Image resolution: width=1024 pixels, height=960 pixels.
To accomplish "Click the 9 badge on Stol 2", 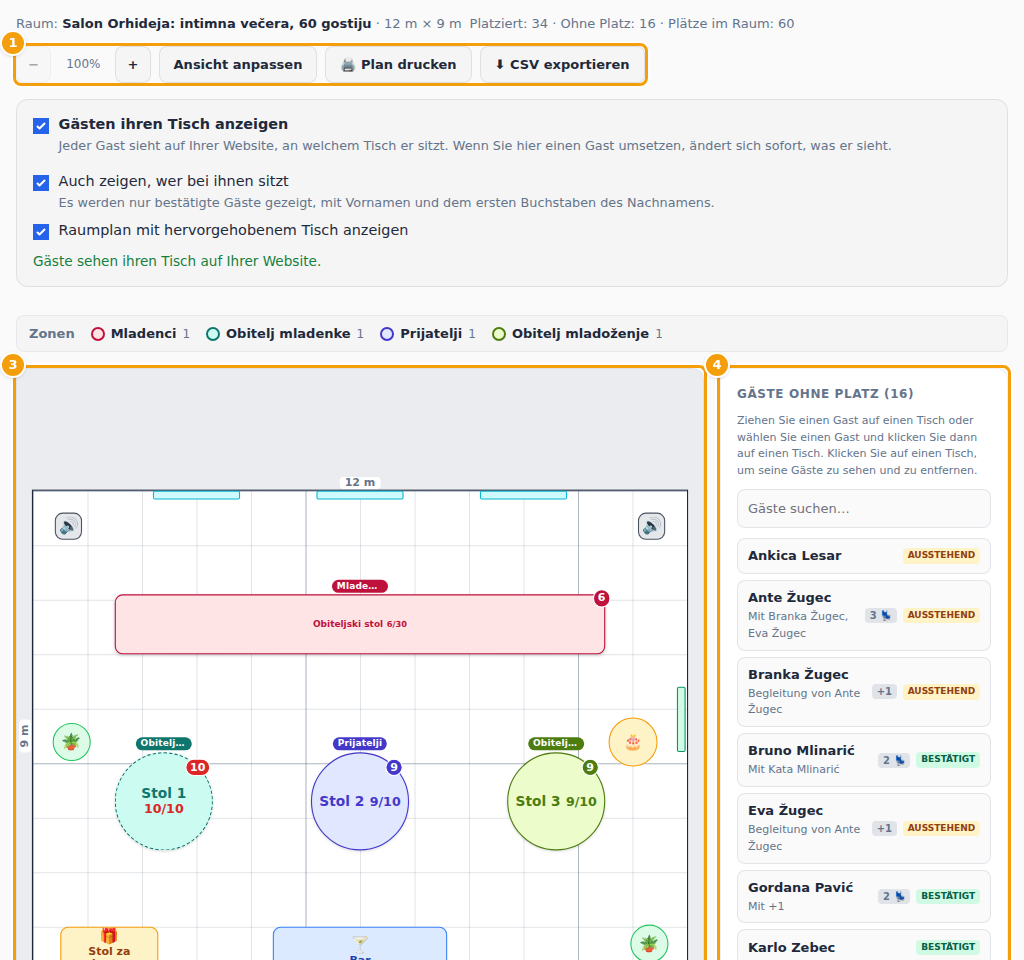I will click(x=394, y=767).
